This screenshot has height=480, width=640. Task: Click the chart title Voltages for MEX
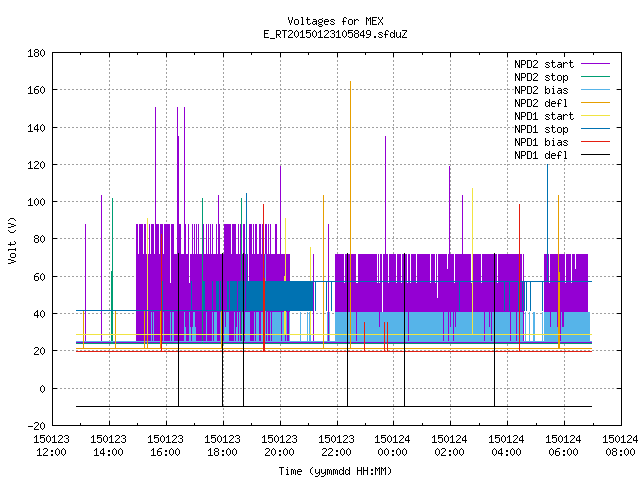click(335, 21)
